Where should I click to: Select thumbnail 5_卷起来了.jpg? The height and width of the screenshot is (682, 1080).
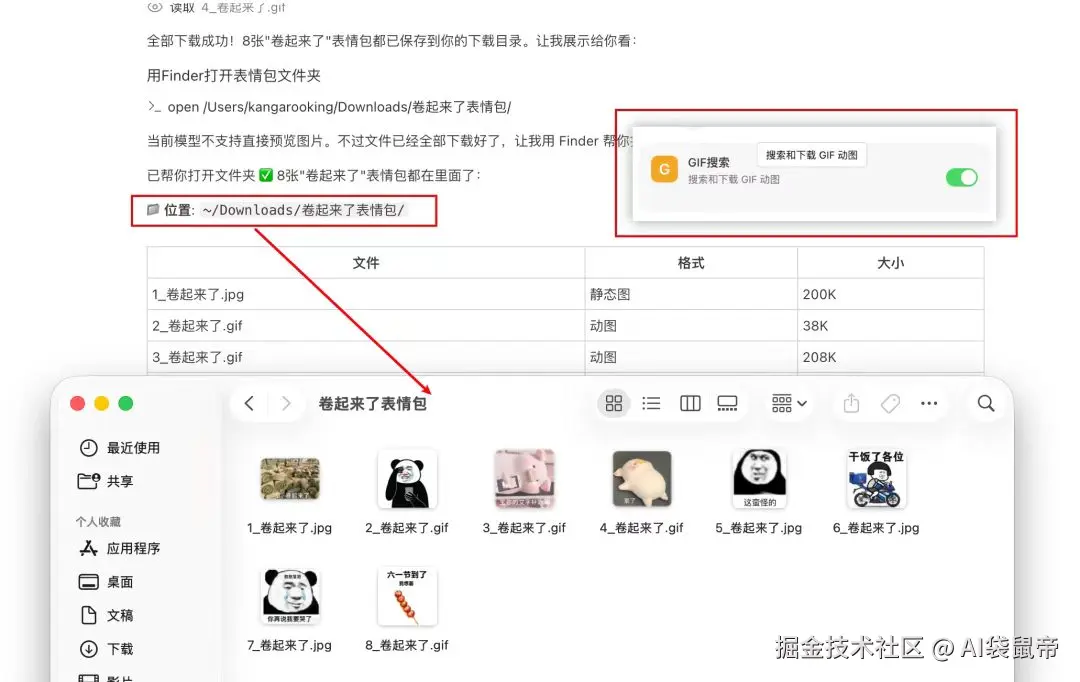tap(758, 479)
